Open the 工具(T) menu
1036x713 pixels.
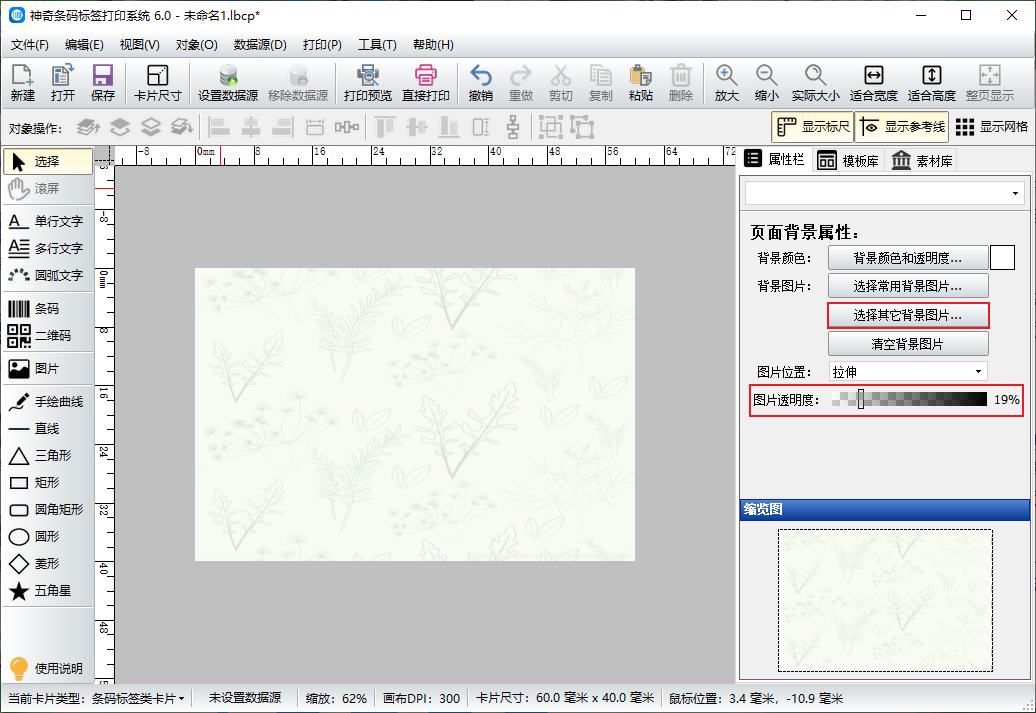[x=377, y=45]
